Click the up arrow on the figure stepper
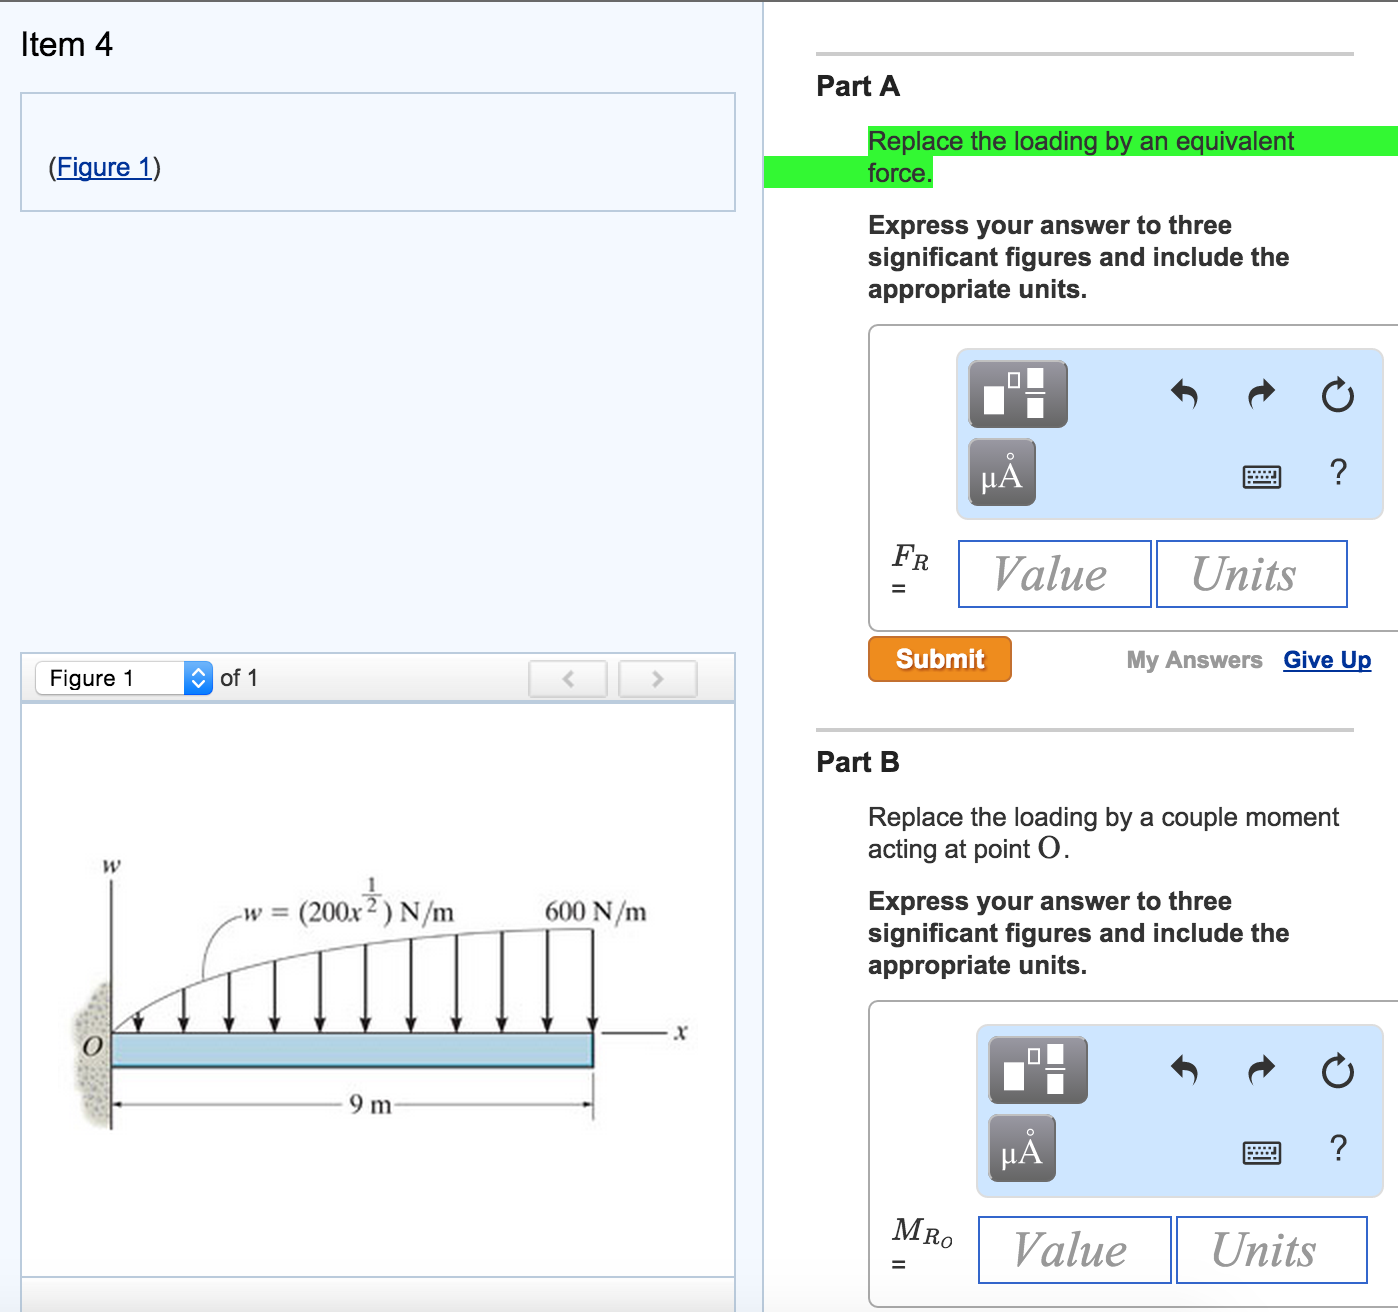The width and height of the screenshot is (1398, 1312). click(x=199, y=671)
